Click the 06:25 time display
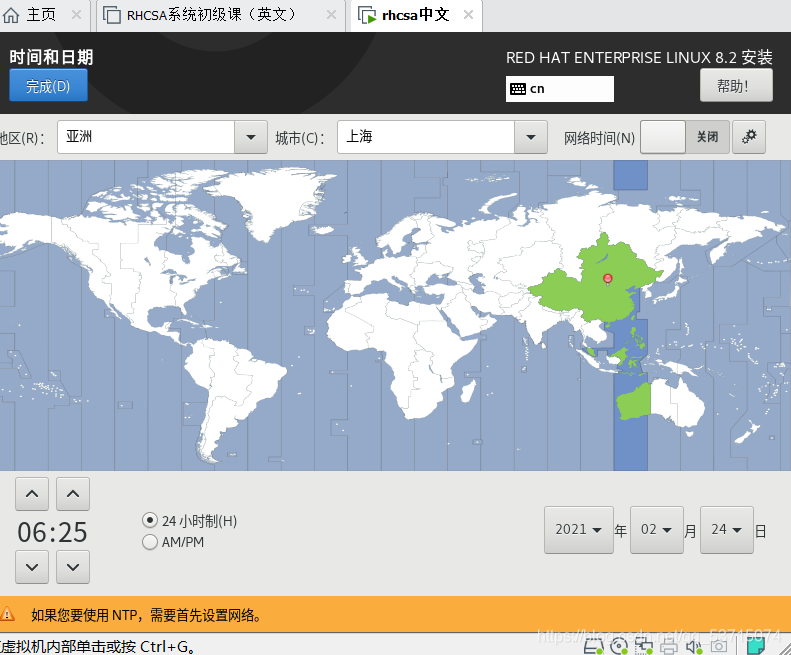This screenshot has width=791, height=655. click(x=52, y=532)
